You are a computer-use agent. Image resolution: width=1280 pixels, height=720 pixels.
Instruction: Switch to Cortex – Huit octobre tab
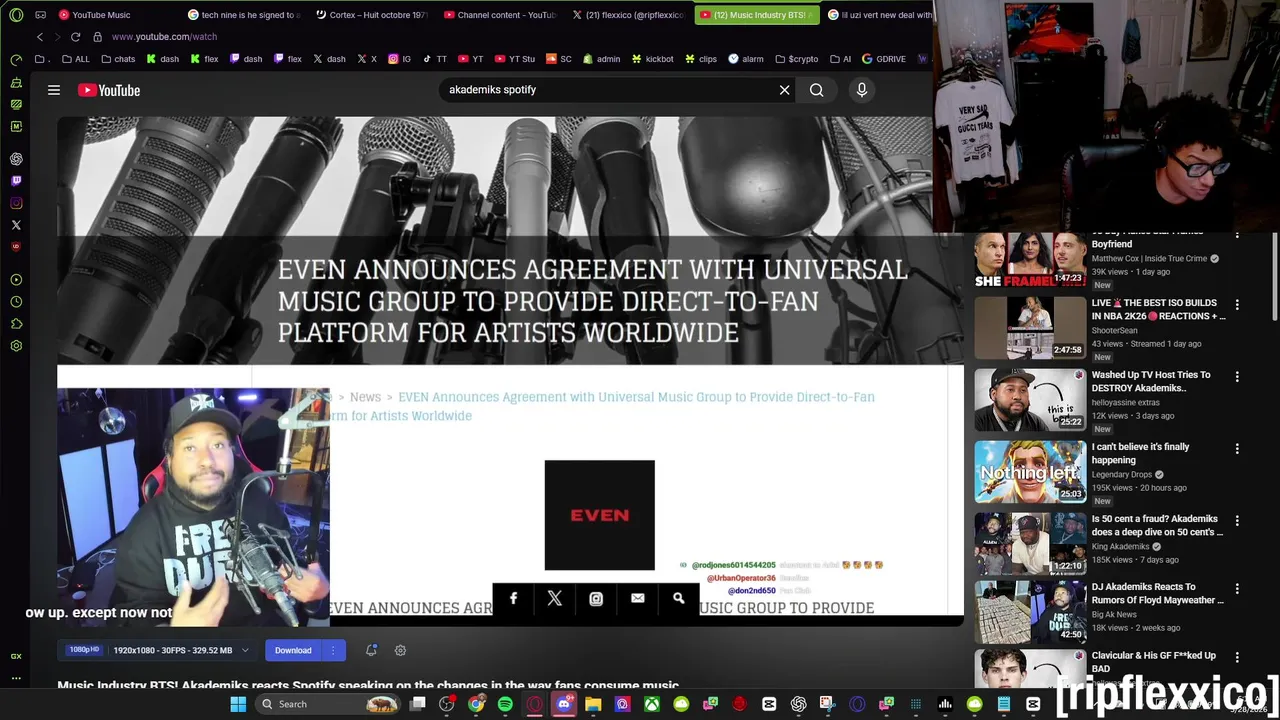[372, 15]
